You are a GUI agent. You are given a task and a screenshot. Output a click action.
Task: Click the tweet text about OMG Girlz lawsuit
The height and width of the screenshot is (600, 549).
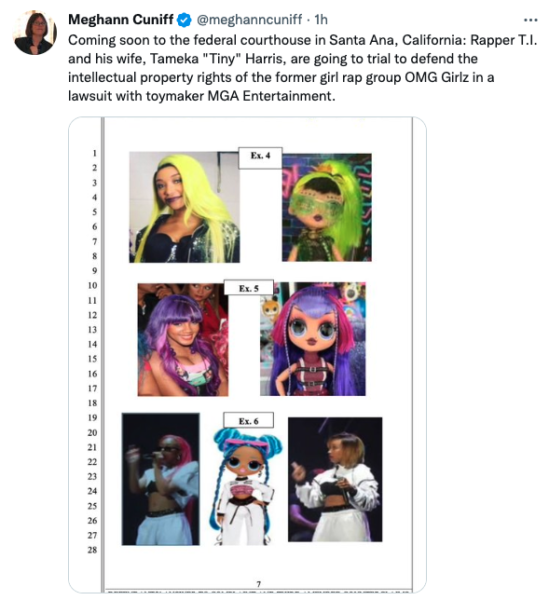(x=302, y=68)
